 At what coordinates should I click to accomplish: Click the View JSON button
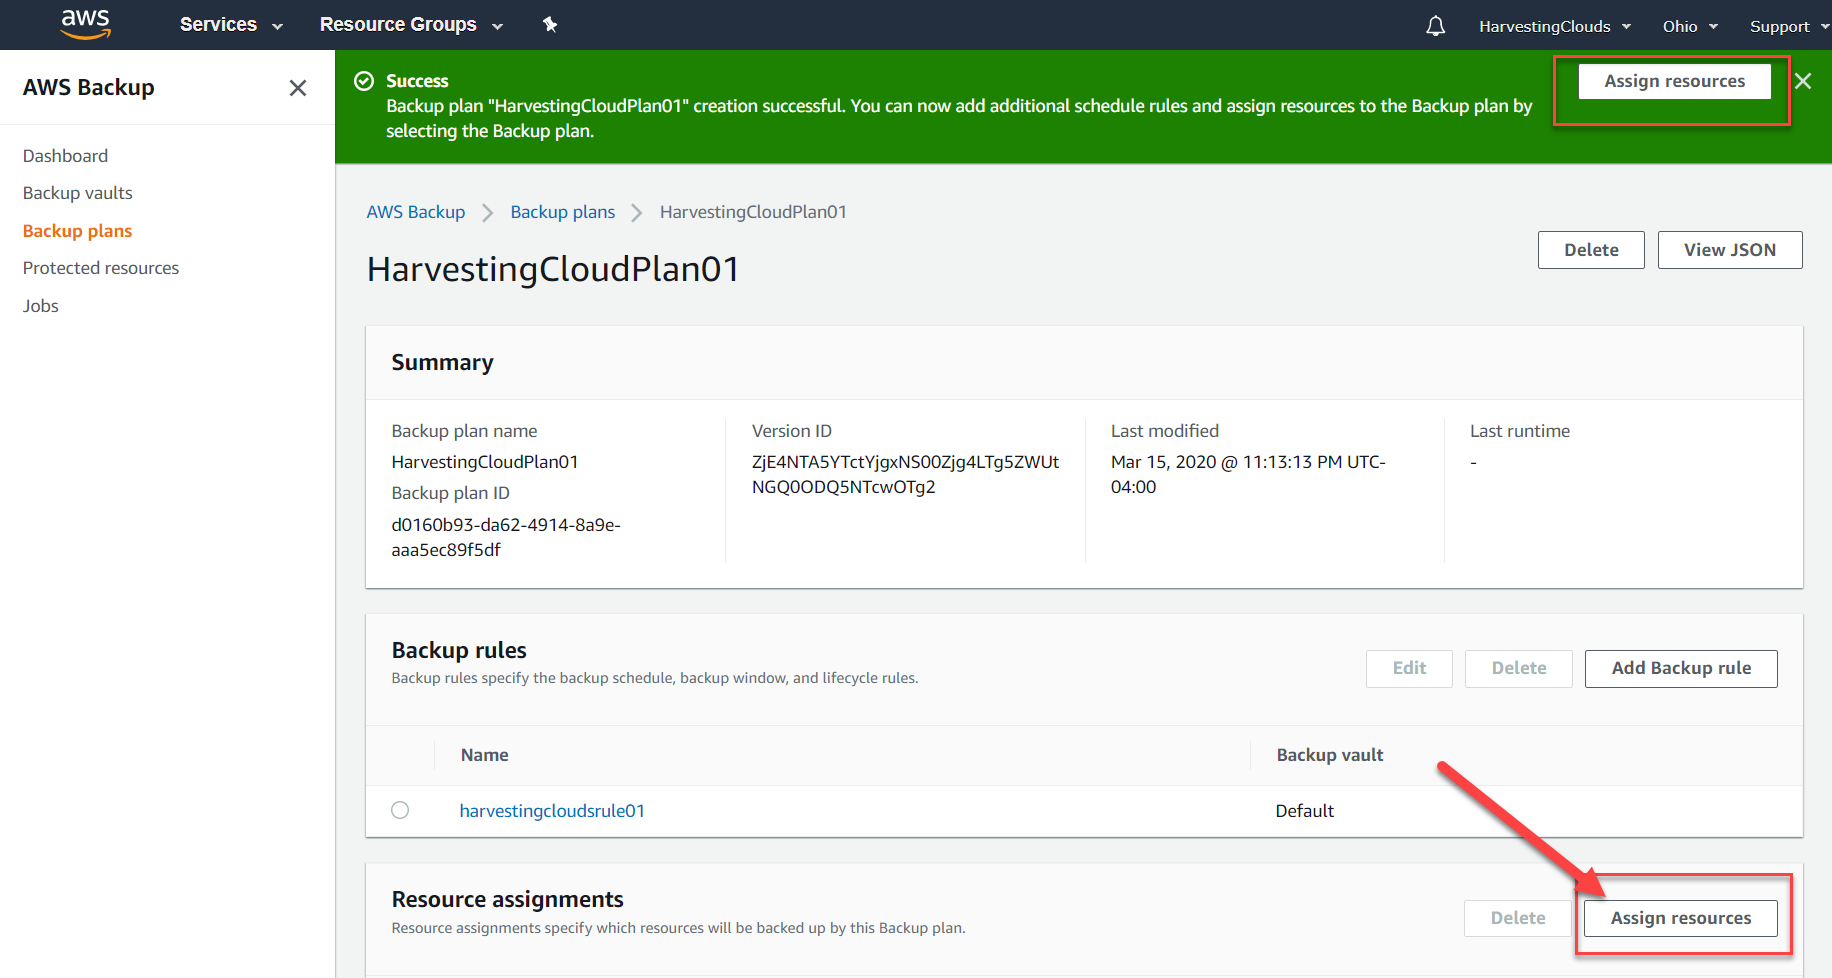pos(1730,250)
